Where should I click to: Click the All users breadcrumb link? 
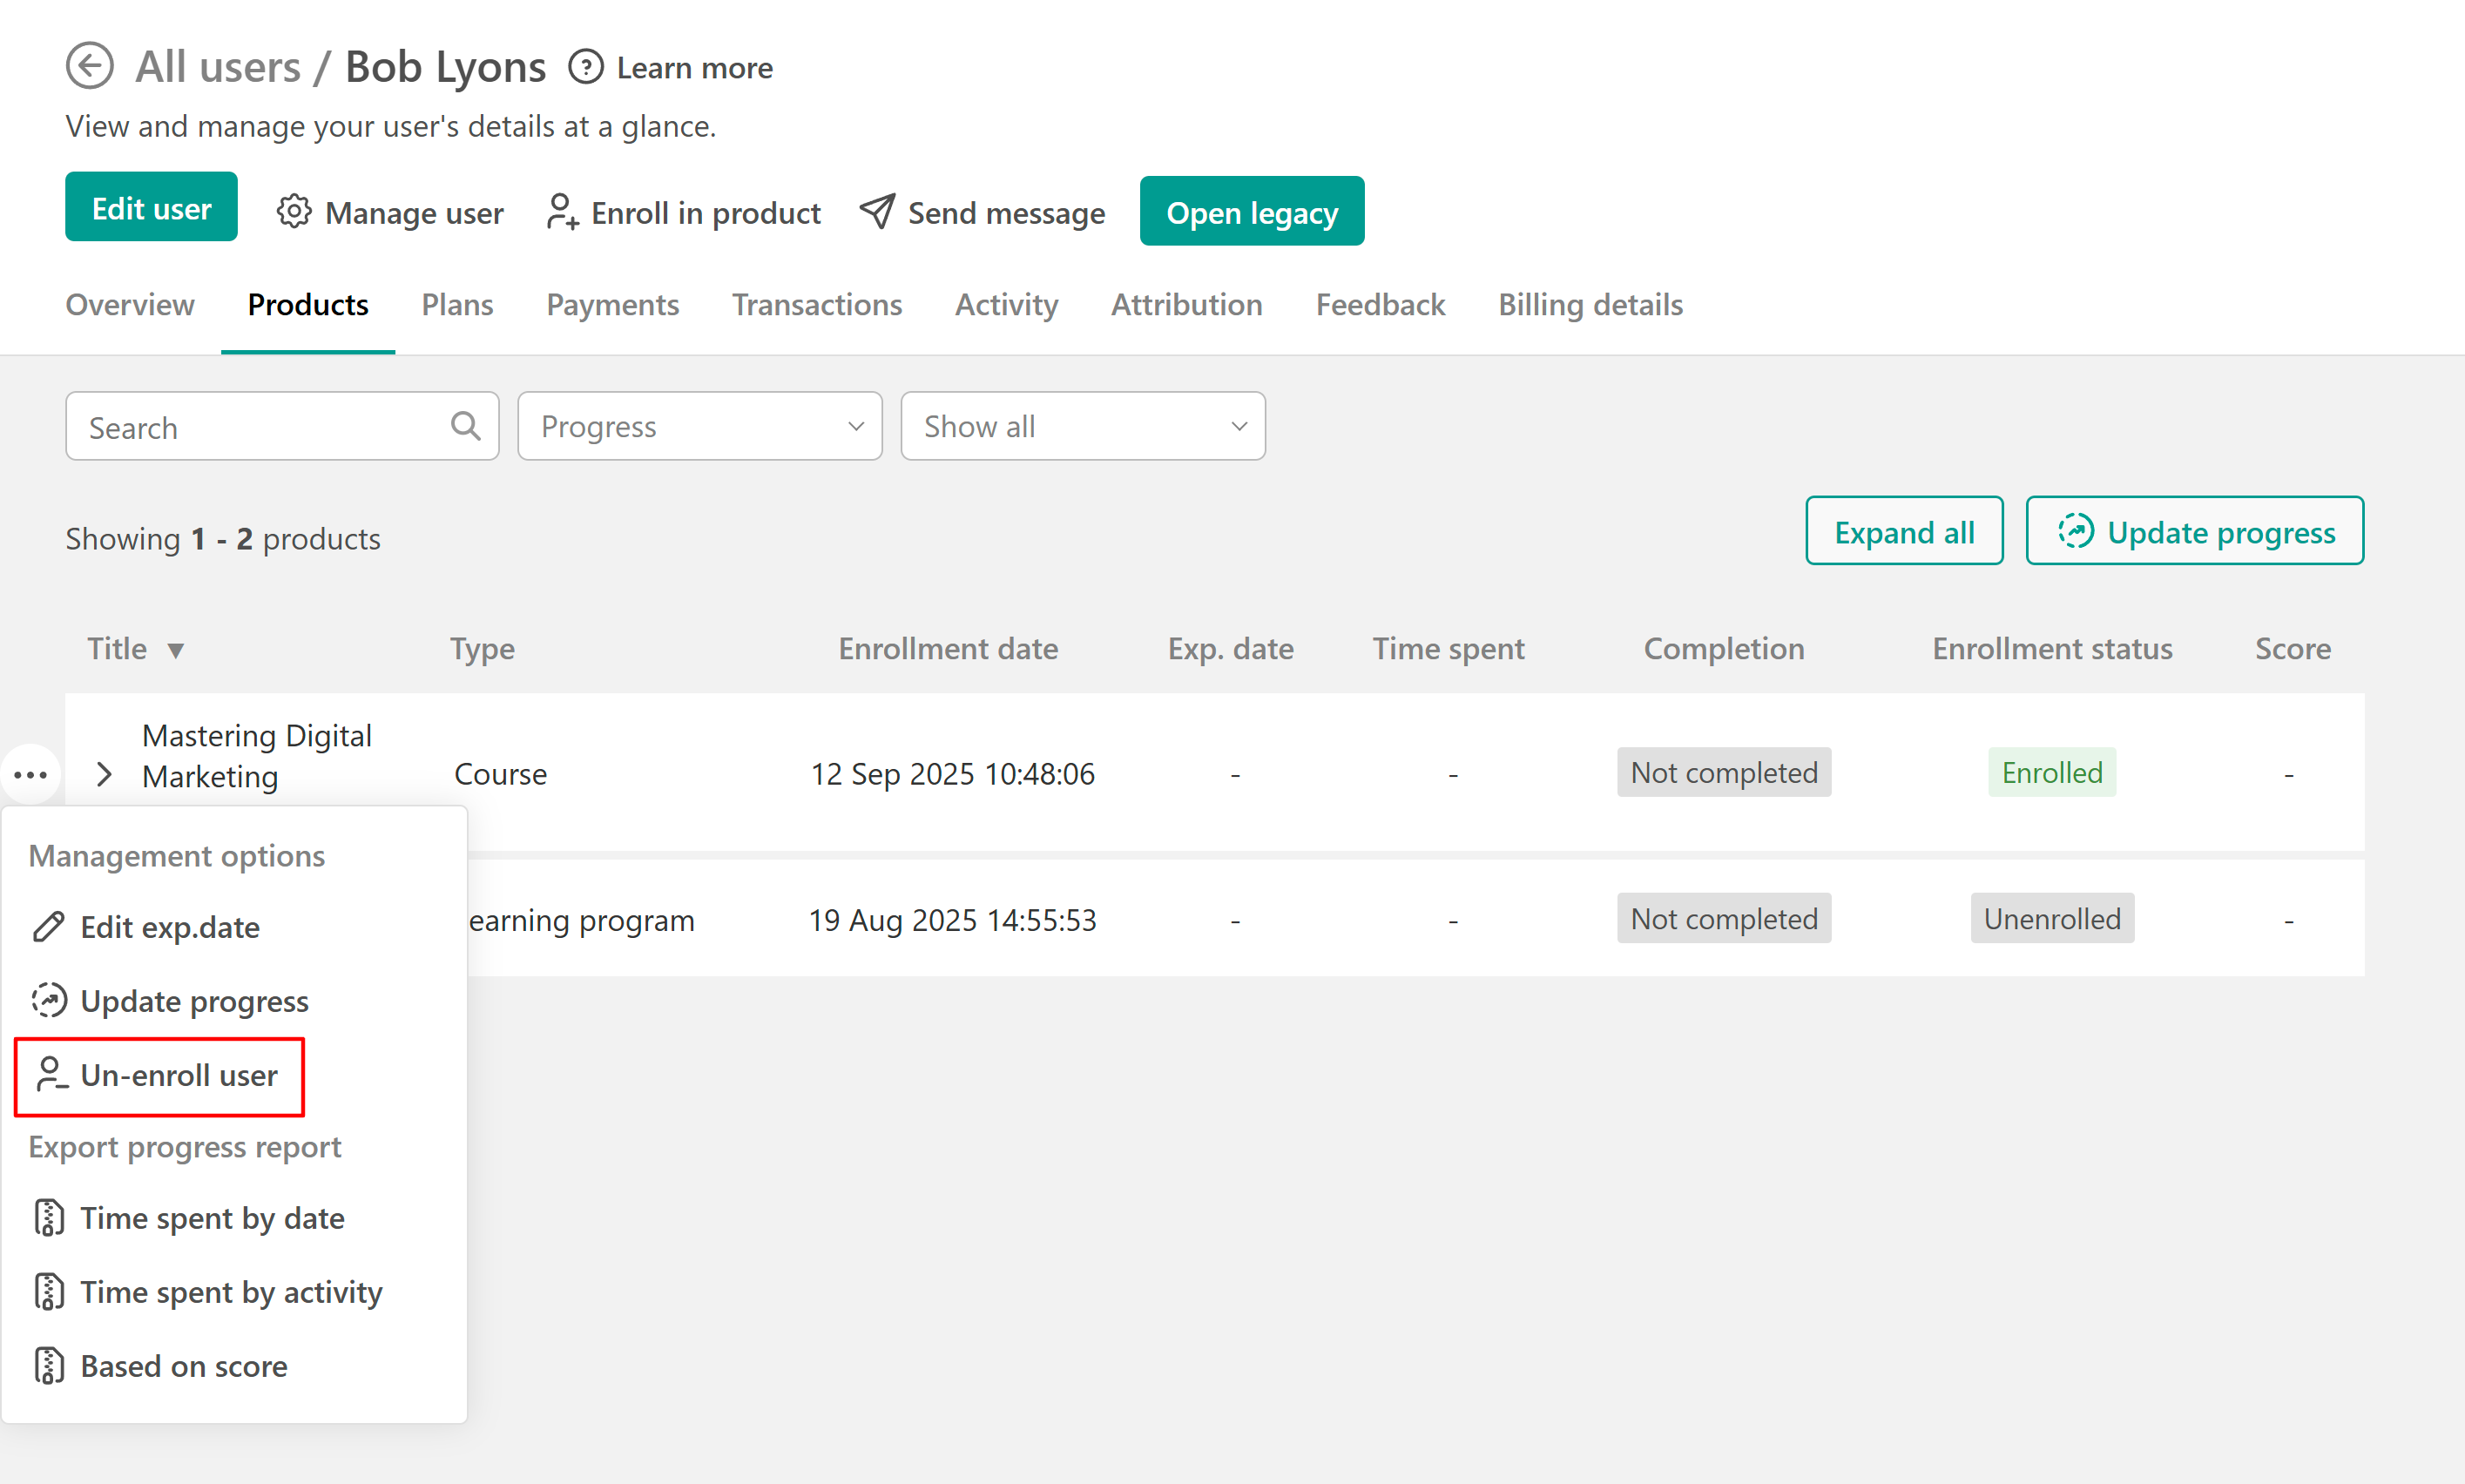[218, 67]
